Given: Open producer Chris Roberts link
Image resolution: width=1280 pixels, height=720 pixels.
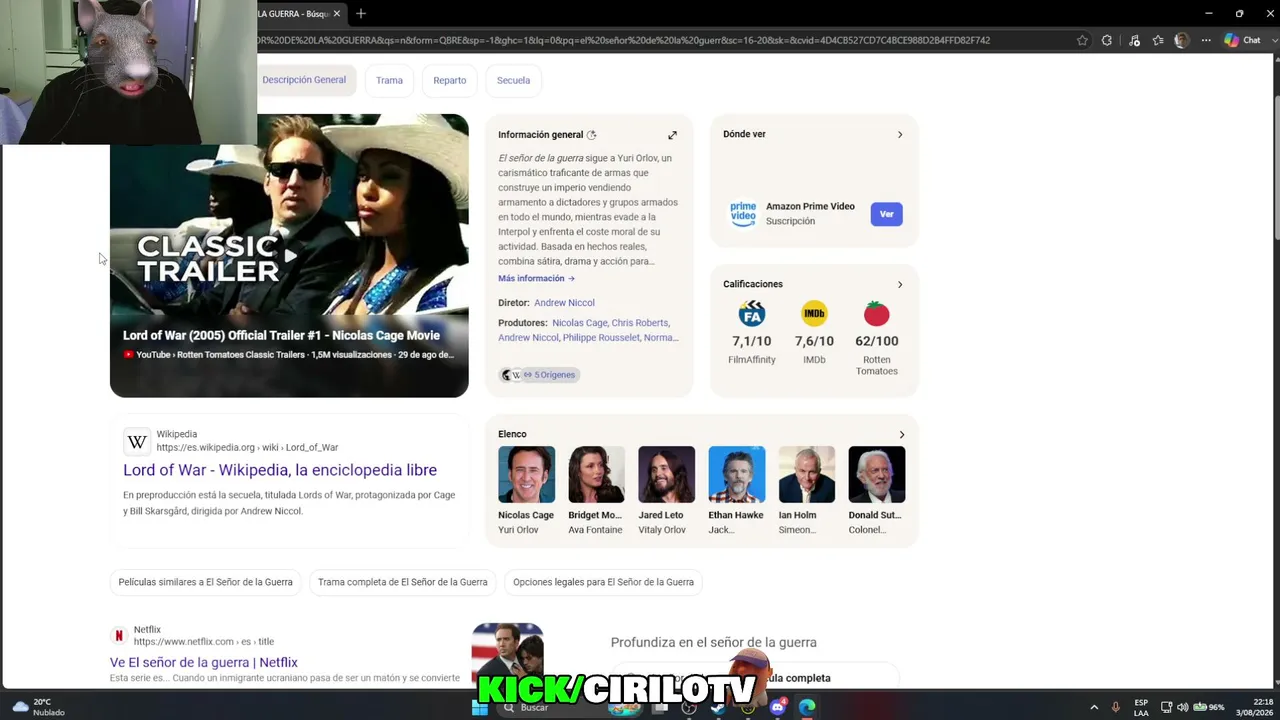Looking at the screenshot, I should [640, 323].
